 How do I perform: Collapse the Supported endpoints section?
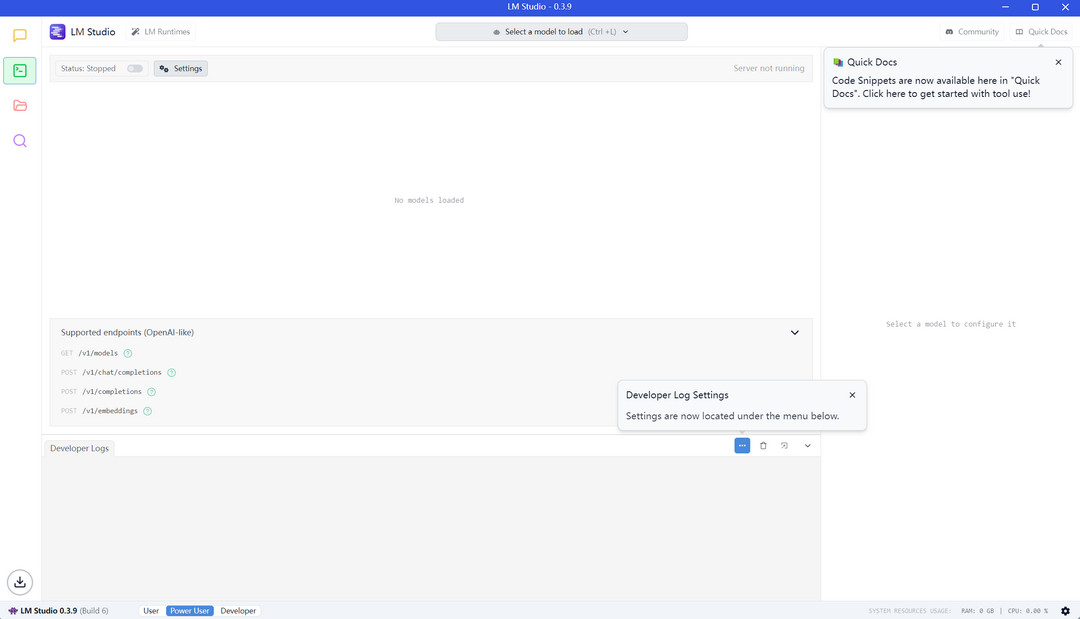(x=795, y=333)
